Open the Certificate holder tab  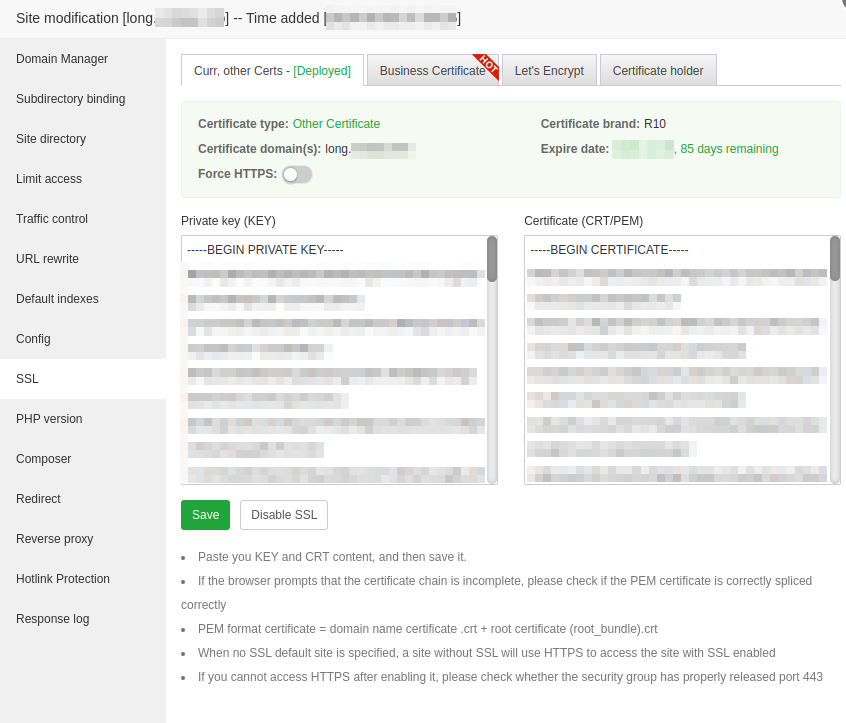(657, 71)
